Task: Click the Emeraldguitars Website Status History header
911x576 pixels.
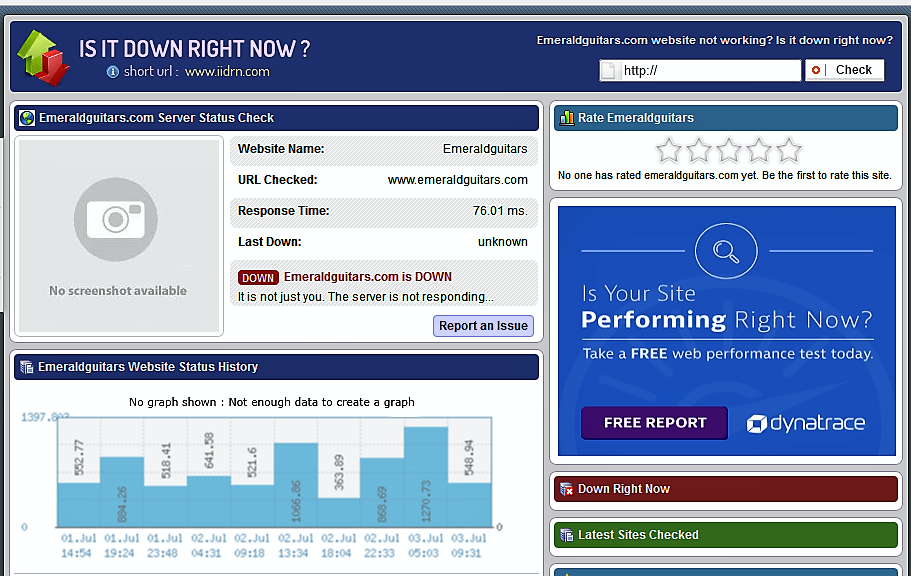Action: coord(277,367)
